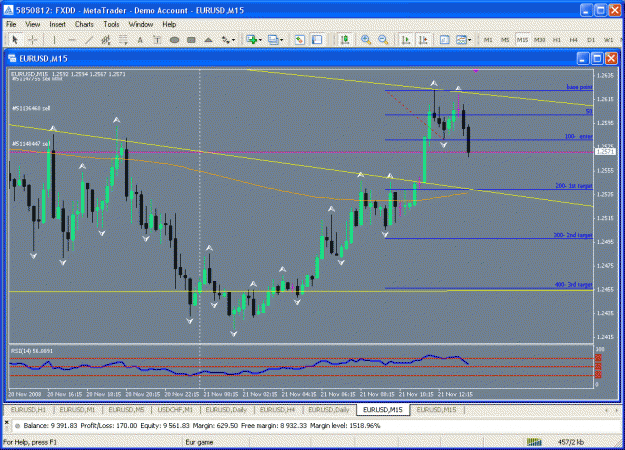The height and width of the screenshot is (450, 625).
Task: Switch to M30 timeframe
Action: point(539,40)
